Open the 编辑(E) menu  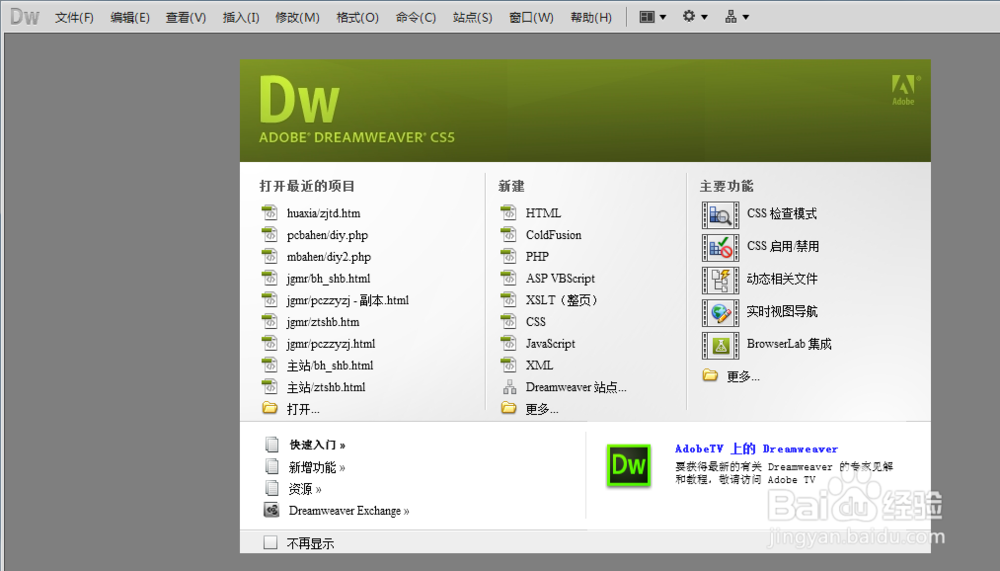point(129,17)
